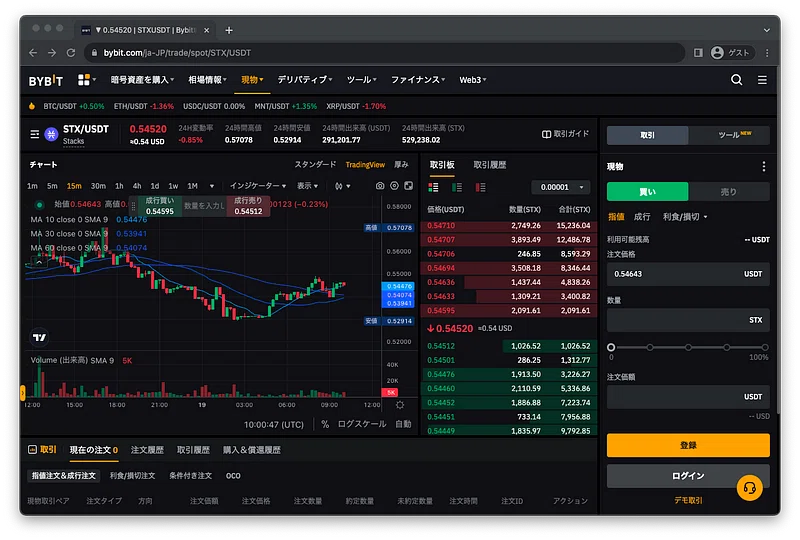Open chart axis settings gear icon
The image size is (800, 540).
click(400, 405)
